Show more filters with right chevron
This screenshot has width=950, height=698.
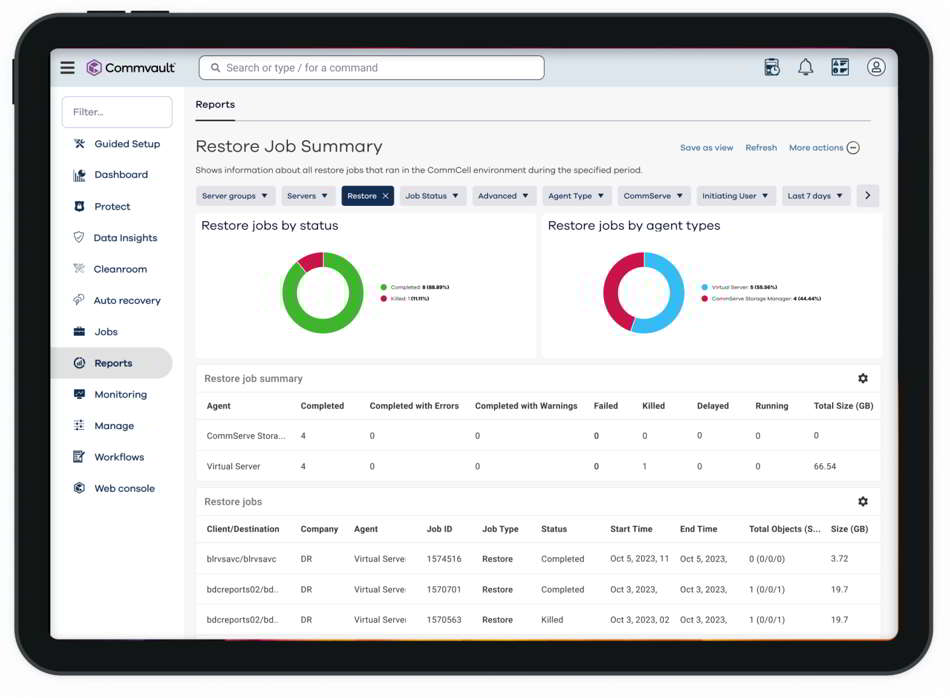point(868,196)
